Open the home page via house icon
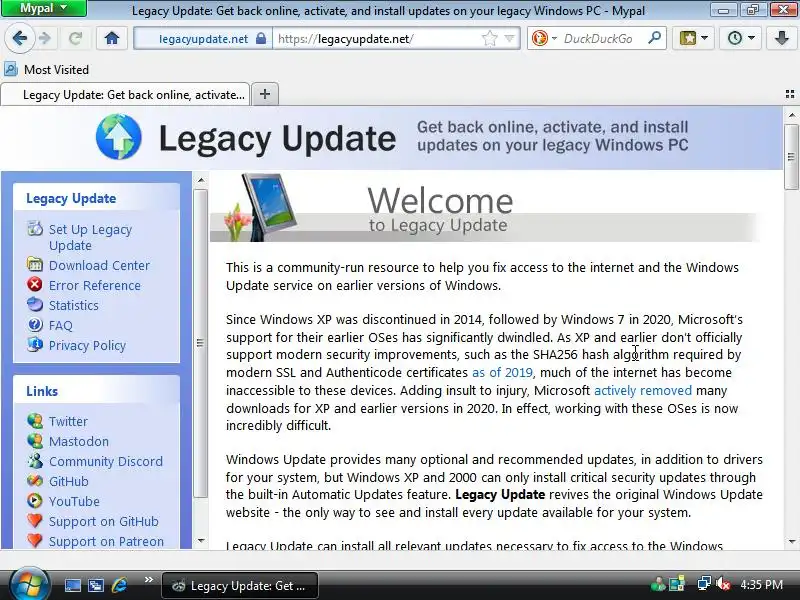 pyautogui.click(x=112, y=38)
